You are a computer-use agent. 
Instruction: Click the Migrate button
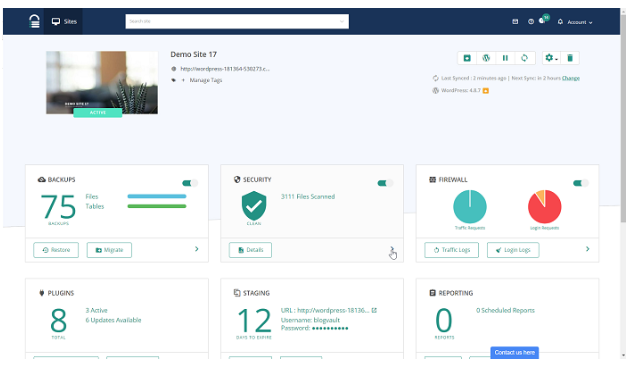point(109,250)
